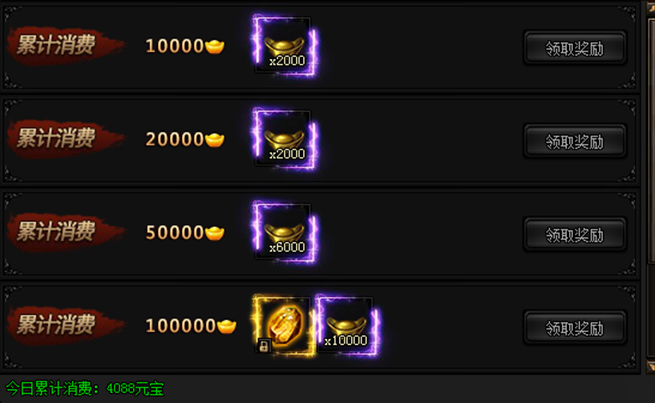This screenshot has height=403, width=655.
Task: Claim reward for 50000 cumulative spending
Action: click(x=575, y=234)
